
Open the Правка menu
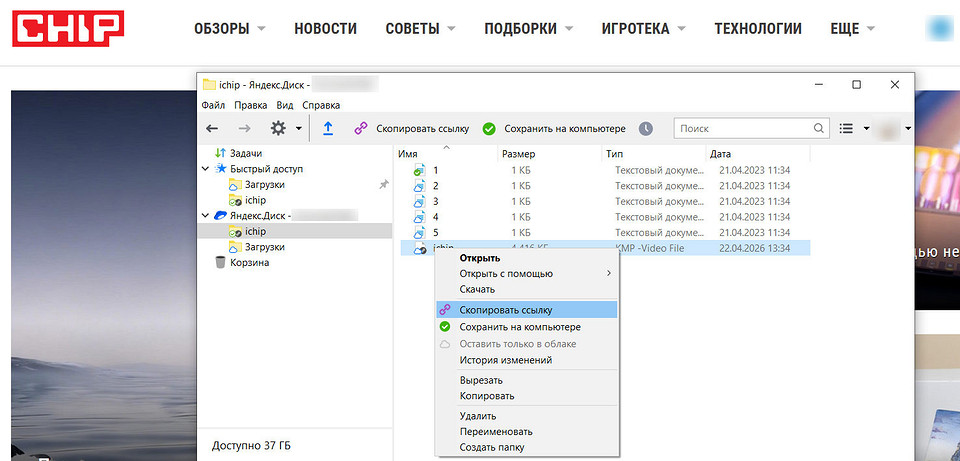[x=250, y=105]
